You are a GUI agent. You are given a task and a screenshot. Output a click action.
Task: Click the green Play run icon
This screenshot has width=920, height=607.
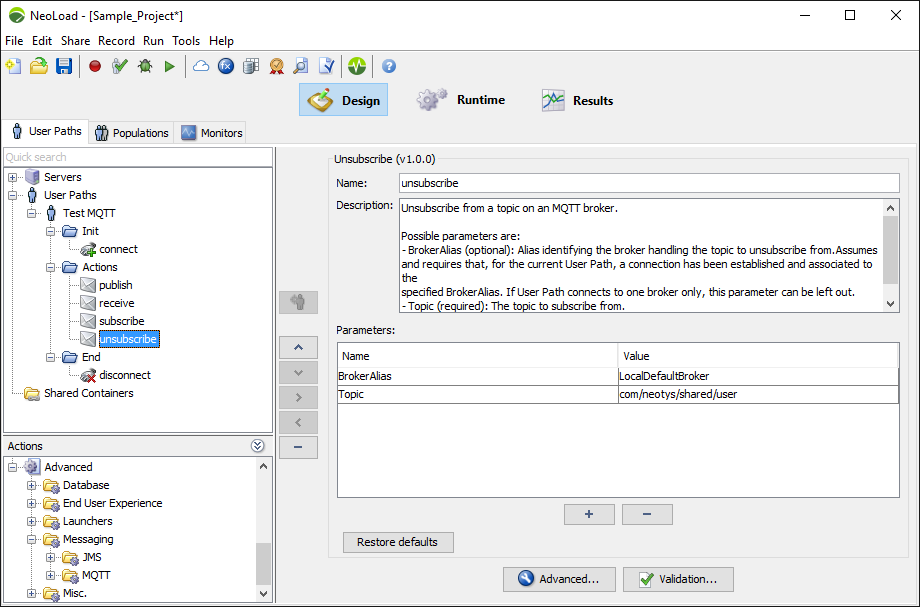click(x=170, y=66)
